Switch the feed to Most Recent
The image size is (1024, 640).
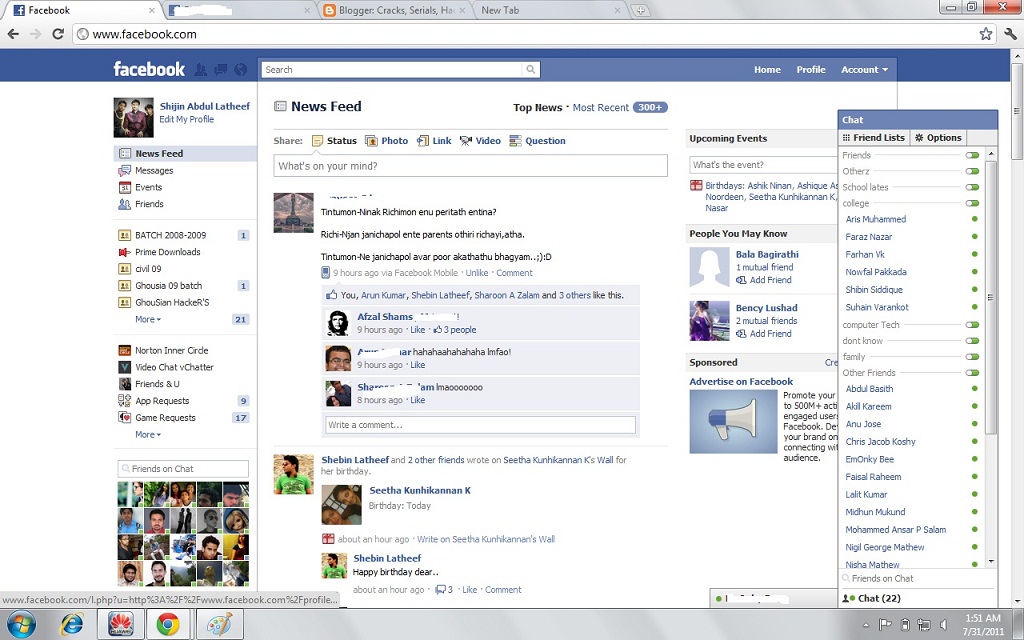pyautogui.click(x=601, y=108)
